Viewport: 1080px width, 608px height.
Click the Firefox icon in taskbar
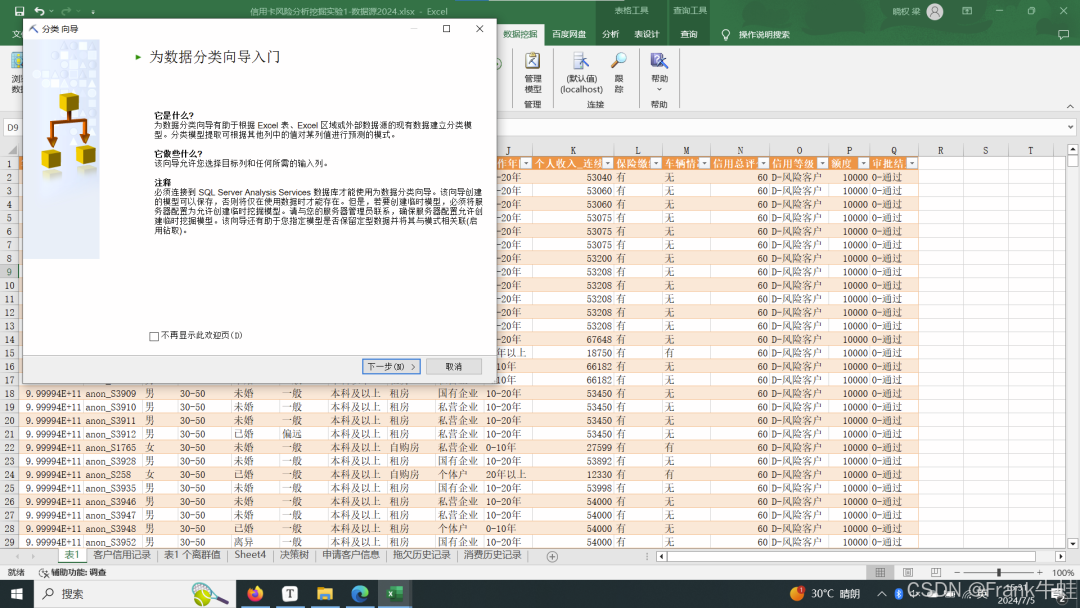pos(254,593)
